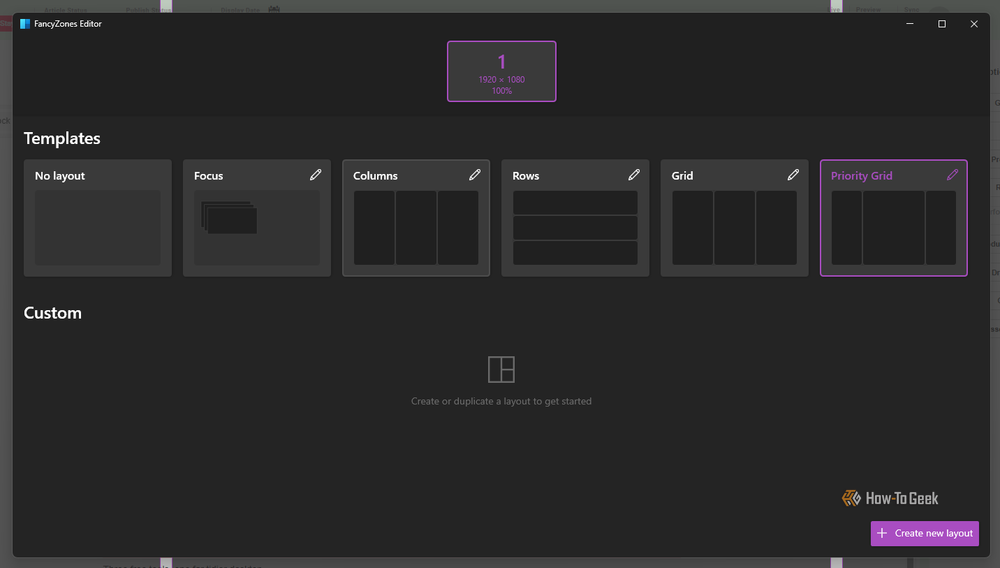
Task: Click the "Custom" section heading
Action: pos(52,313)
